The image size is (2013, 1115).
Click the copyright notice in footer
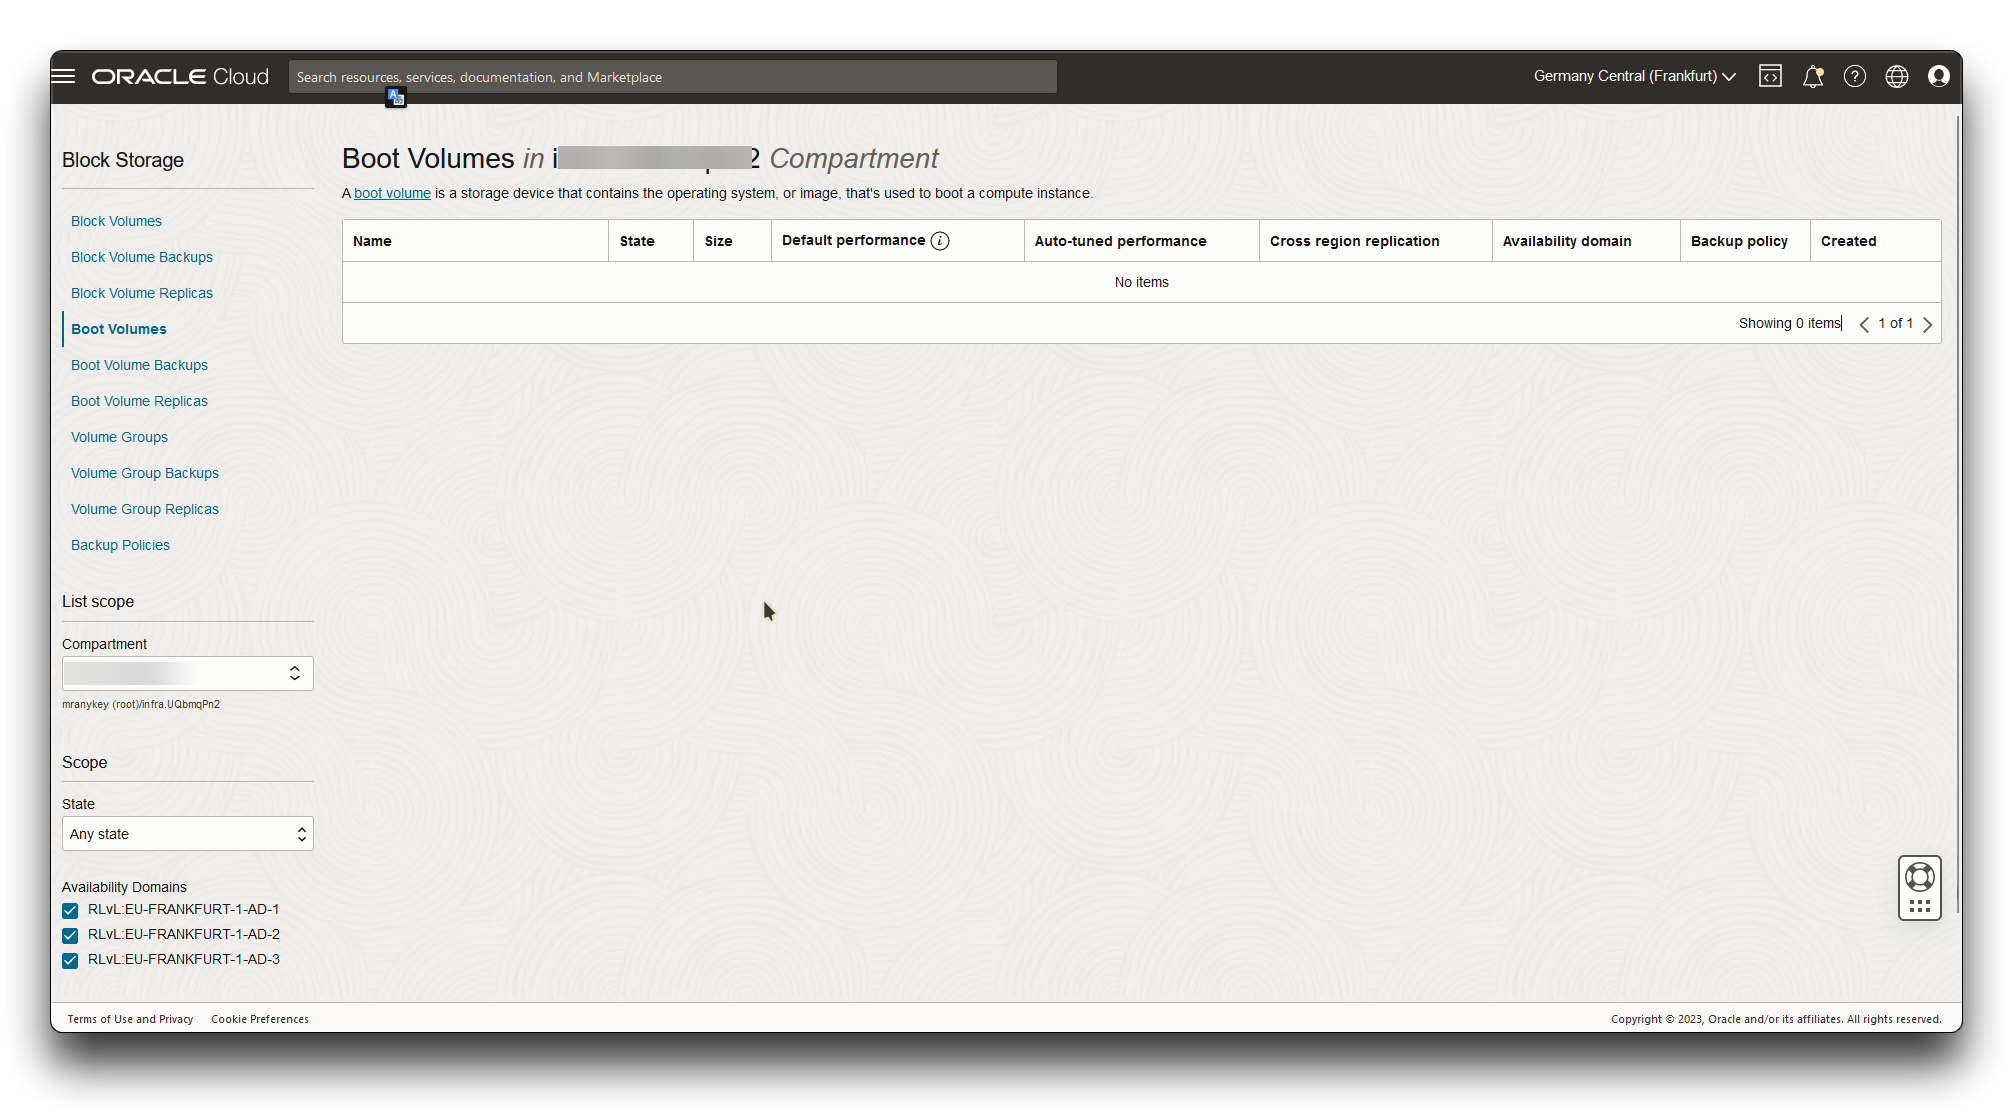pos(1776,1019)
